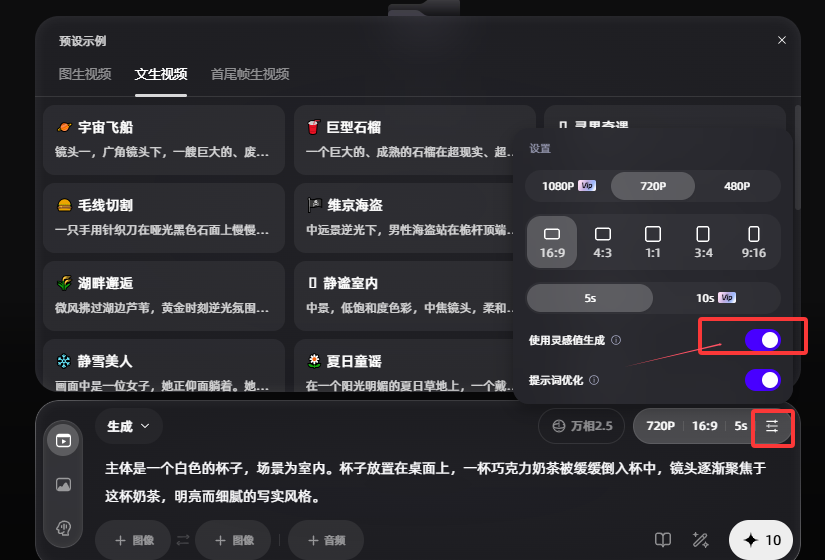Viewport: 825px width, 560px height.
Task: Open the prompt book icon
Action: (x=662, y=540)
